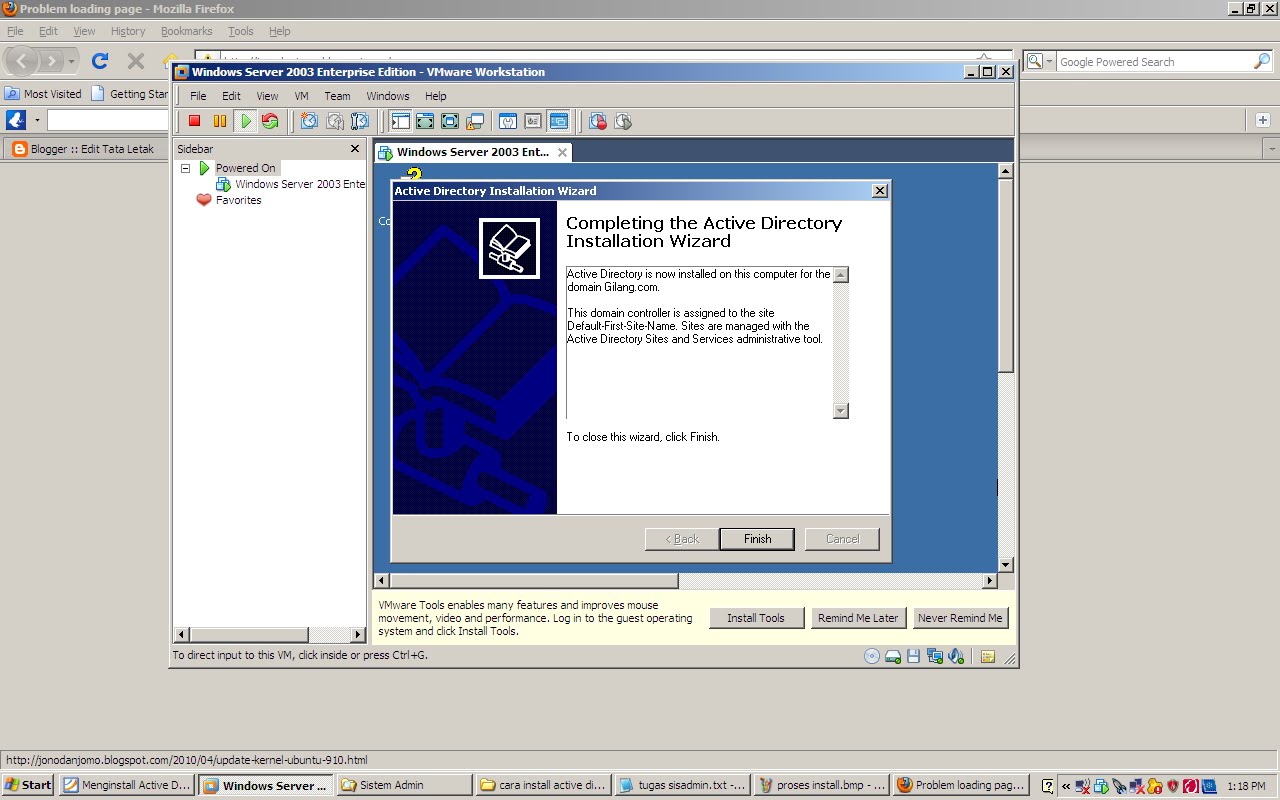Screen dimensions: 1280x800
Task: Click the floppy device status icon
Action: (x=913, y=656)
